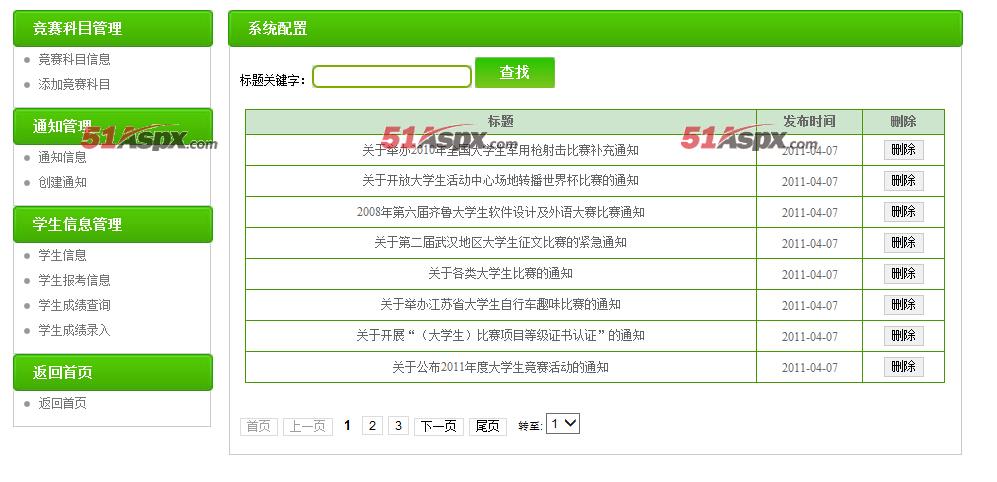Screen dimensions: 997x482
Task: Select title 关于各类大学生比赛的通知
Action: coord(500,273)
